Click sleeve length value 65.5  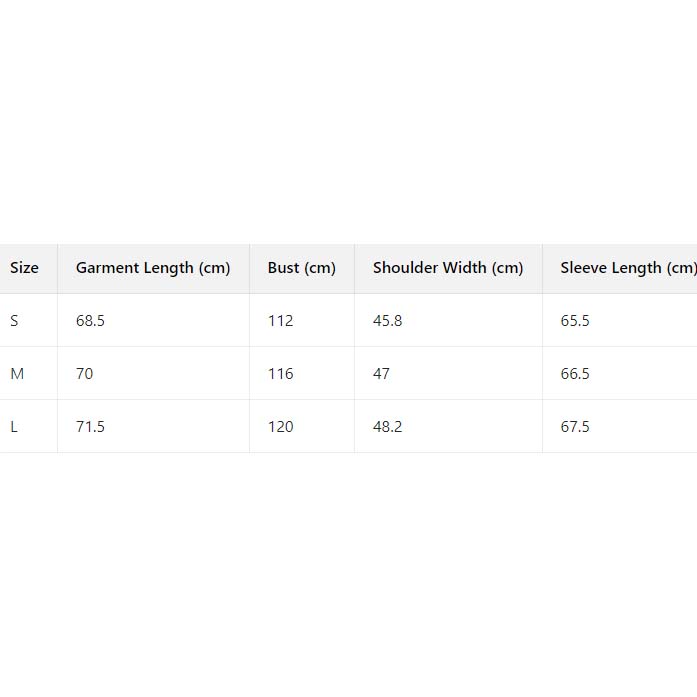[575, 321]
